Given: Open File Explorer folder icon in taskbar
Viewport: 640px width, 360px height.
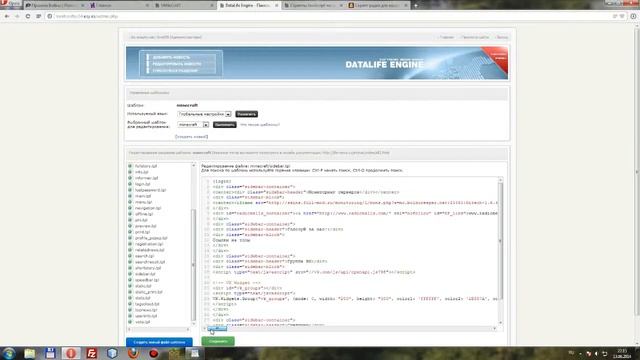Looking at the screenshot, I should (x=29, y=353).
